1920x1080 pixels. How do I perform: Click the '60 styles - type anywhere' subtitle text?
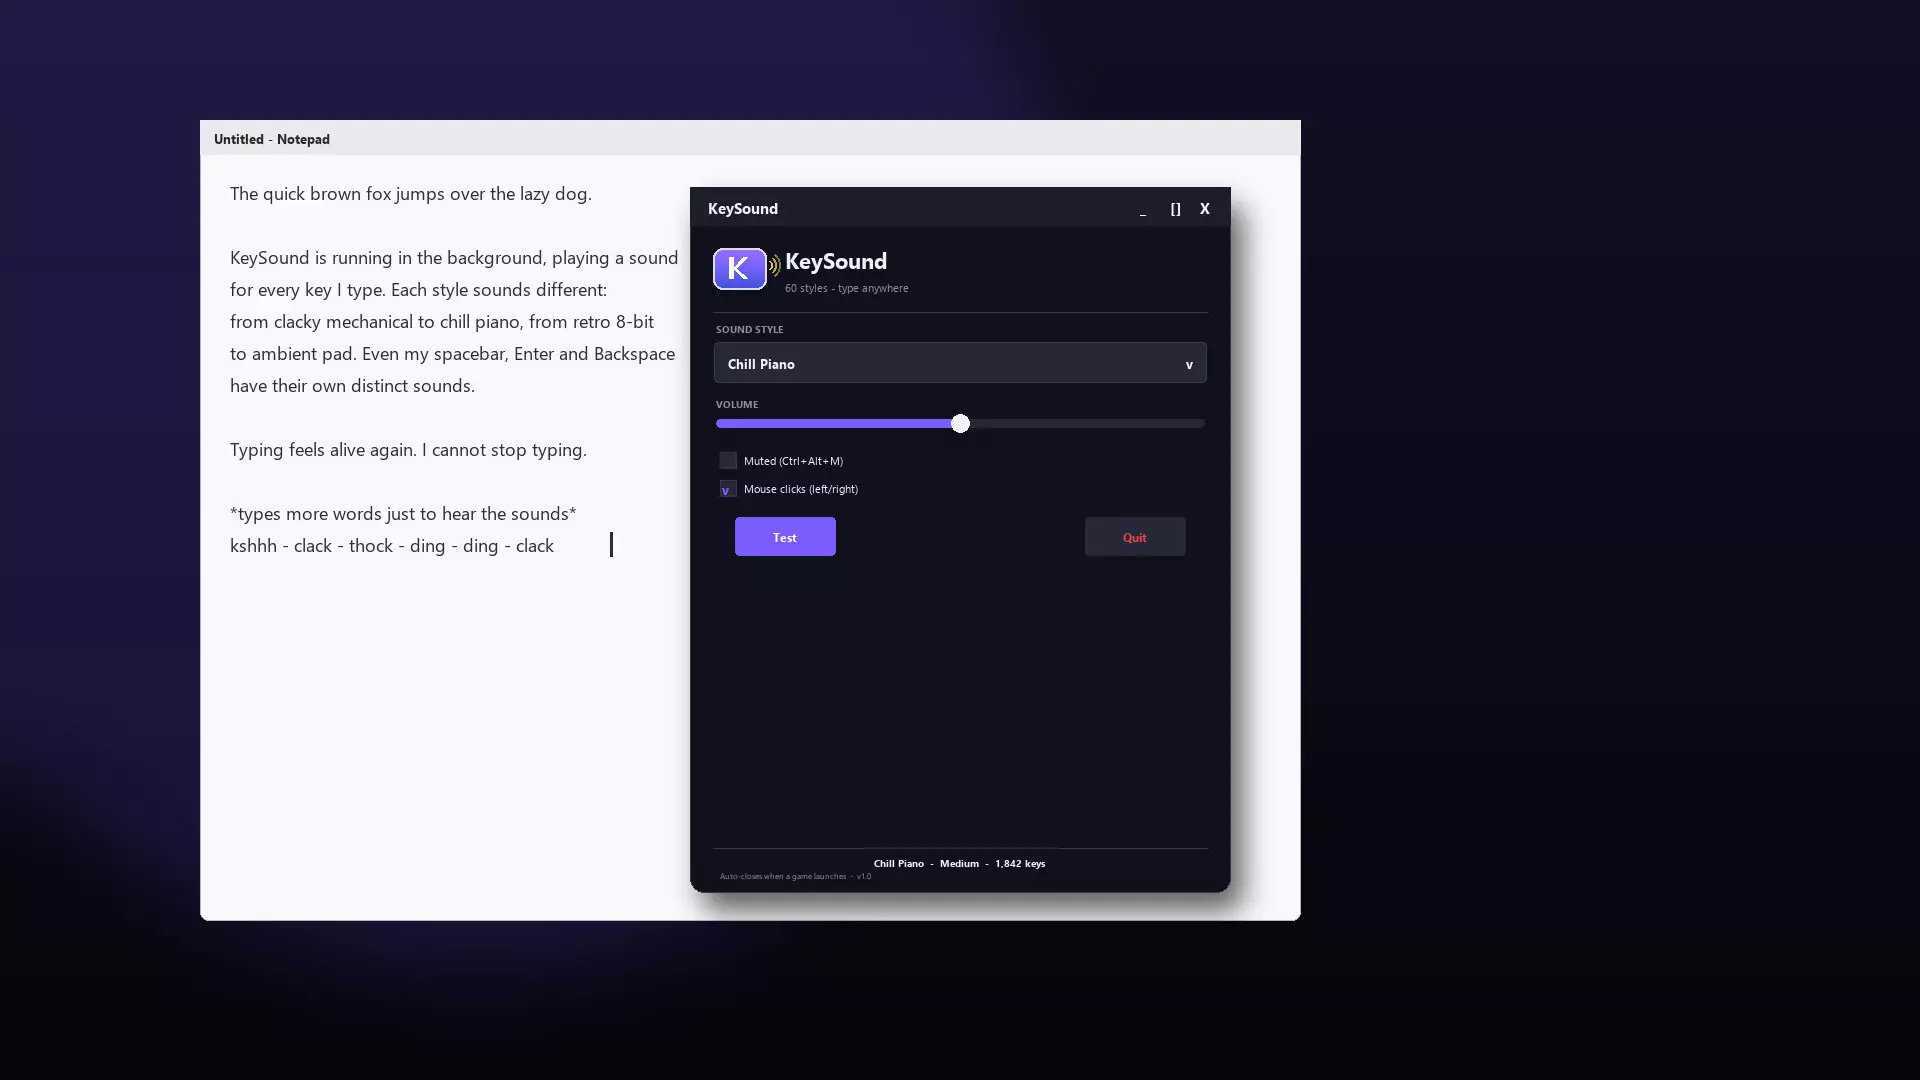847,288
